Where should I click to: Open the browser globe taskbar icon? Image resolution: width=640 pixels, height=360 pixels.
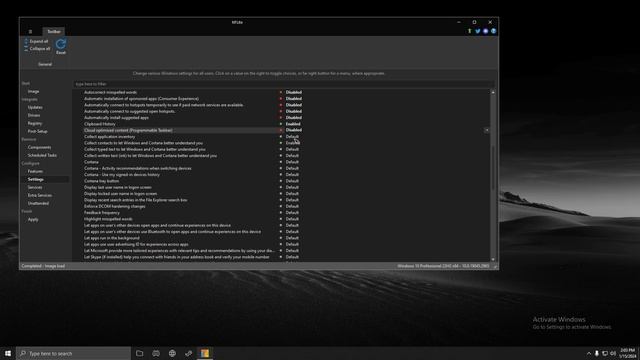click(x=172, y=353)
